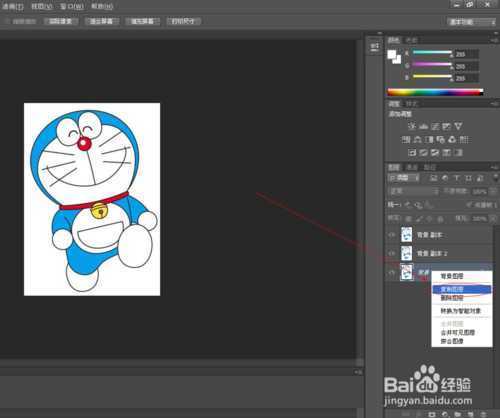Click the add layer mask icon
The width and height of the screenshot is (500, 418).
pyautogui.click(x=432, y=414)
